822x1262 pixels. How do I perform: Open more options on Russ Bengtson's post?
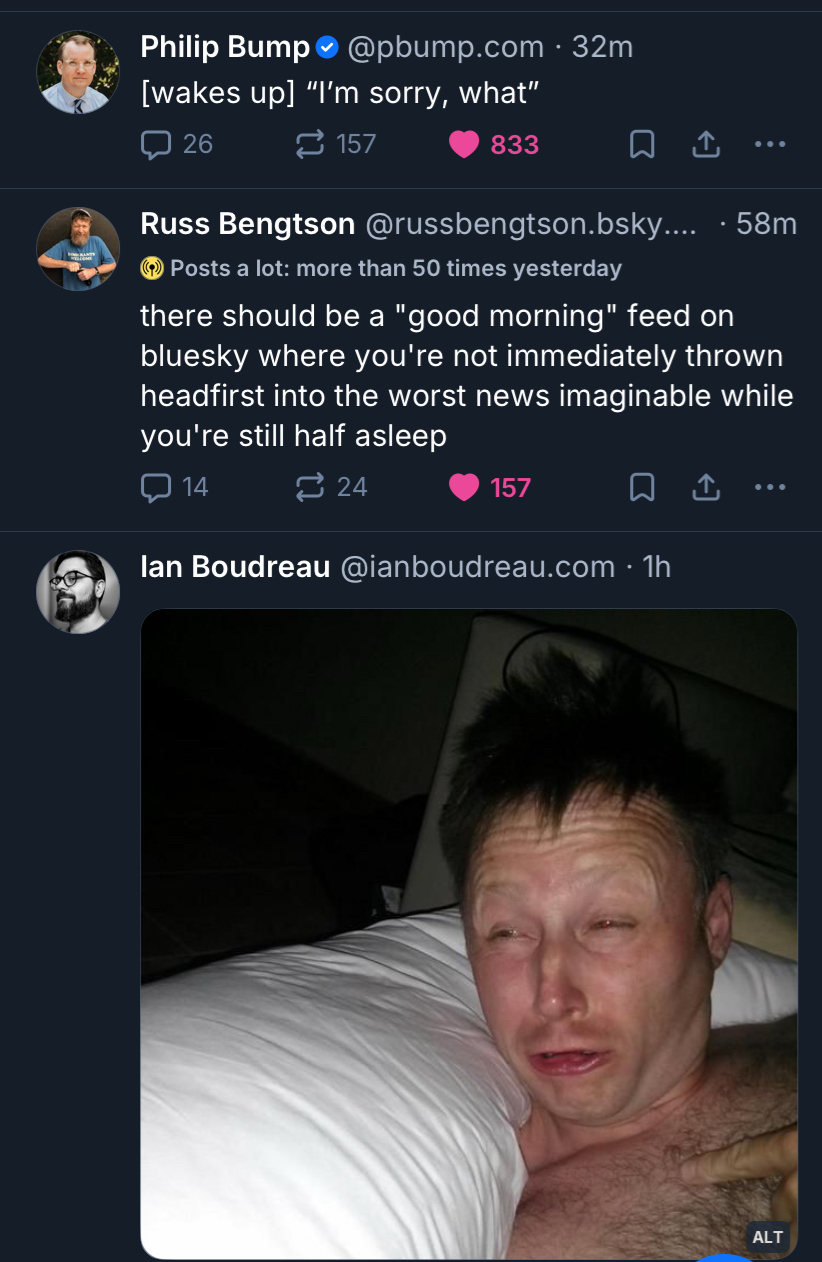coord(770,487)
